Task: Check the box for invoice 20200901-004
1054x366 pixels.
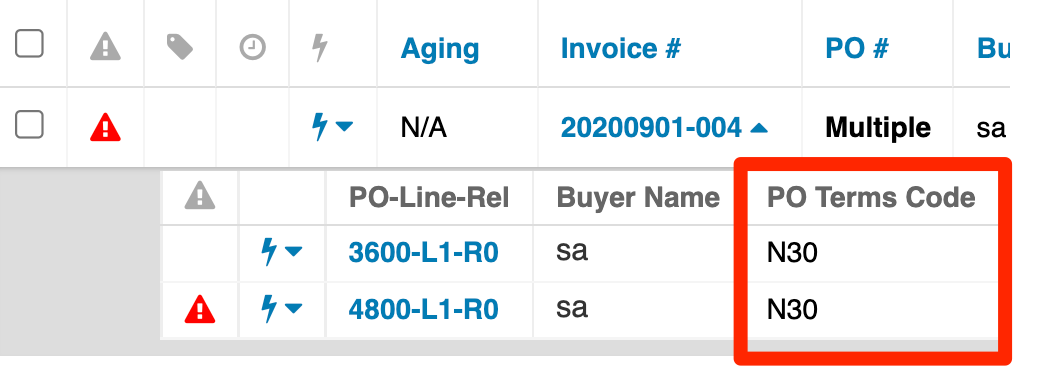Action: coord(30,124)
